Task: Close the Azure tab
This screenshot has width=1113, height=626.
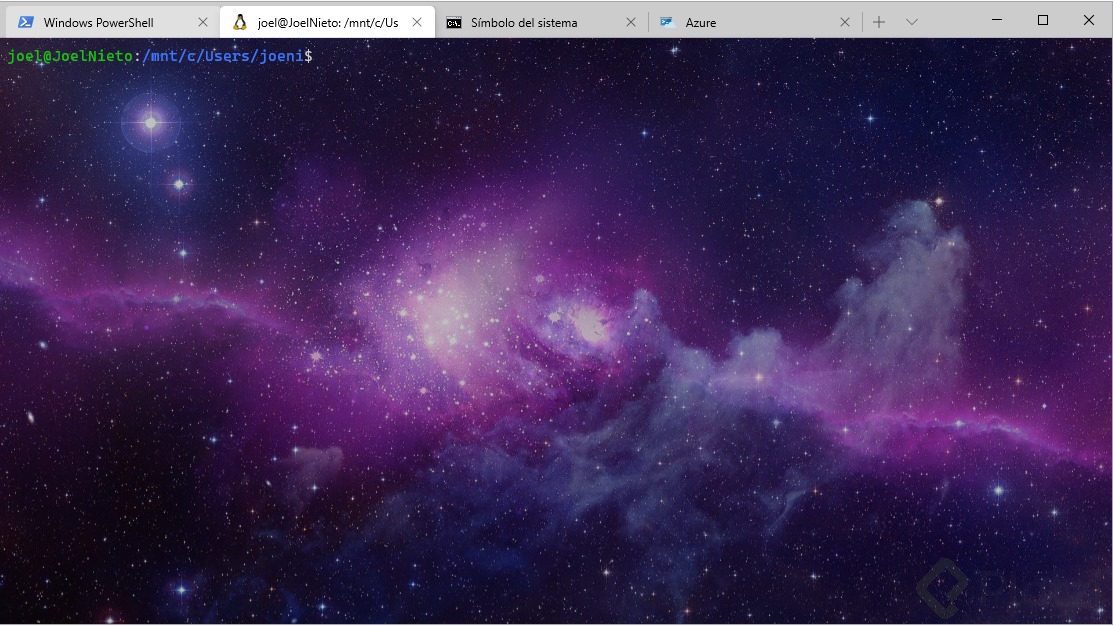Action: 845,22
